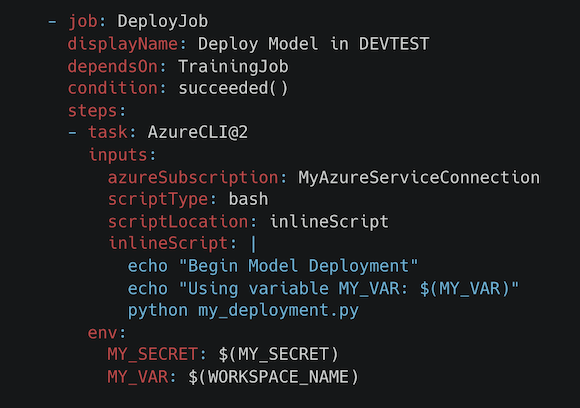Viewport: 580px width, 408px height.
Task: Select the '$(WORKSPACE_NAME)' value
Action: click(x=273, y=377)
